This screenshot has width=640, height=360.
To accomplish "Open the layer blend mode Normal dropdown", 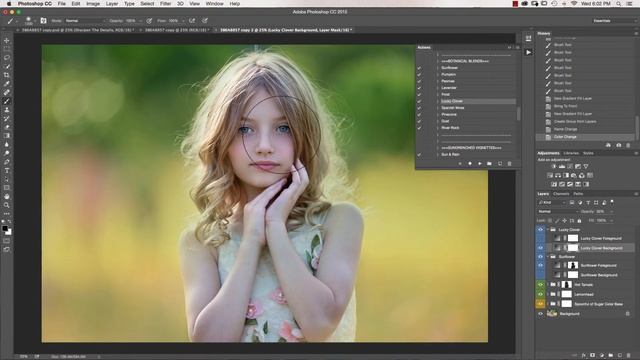I will pos(558,211).
